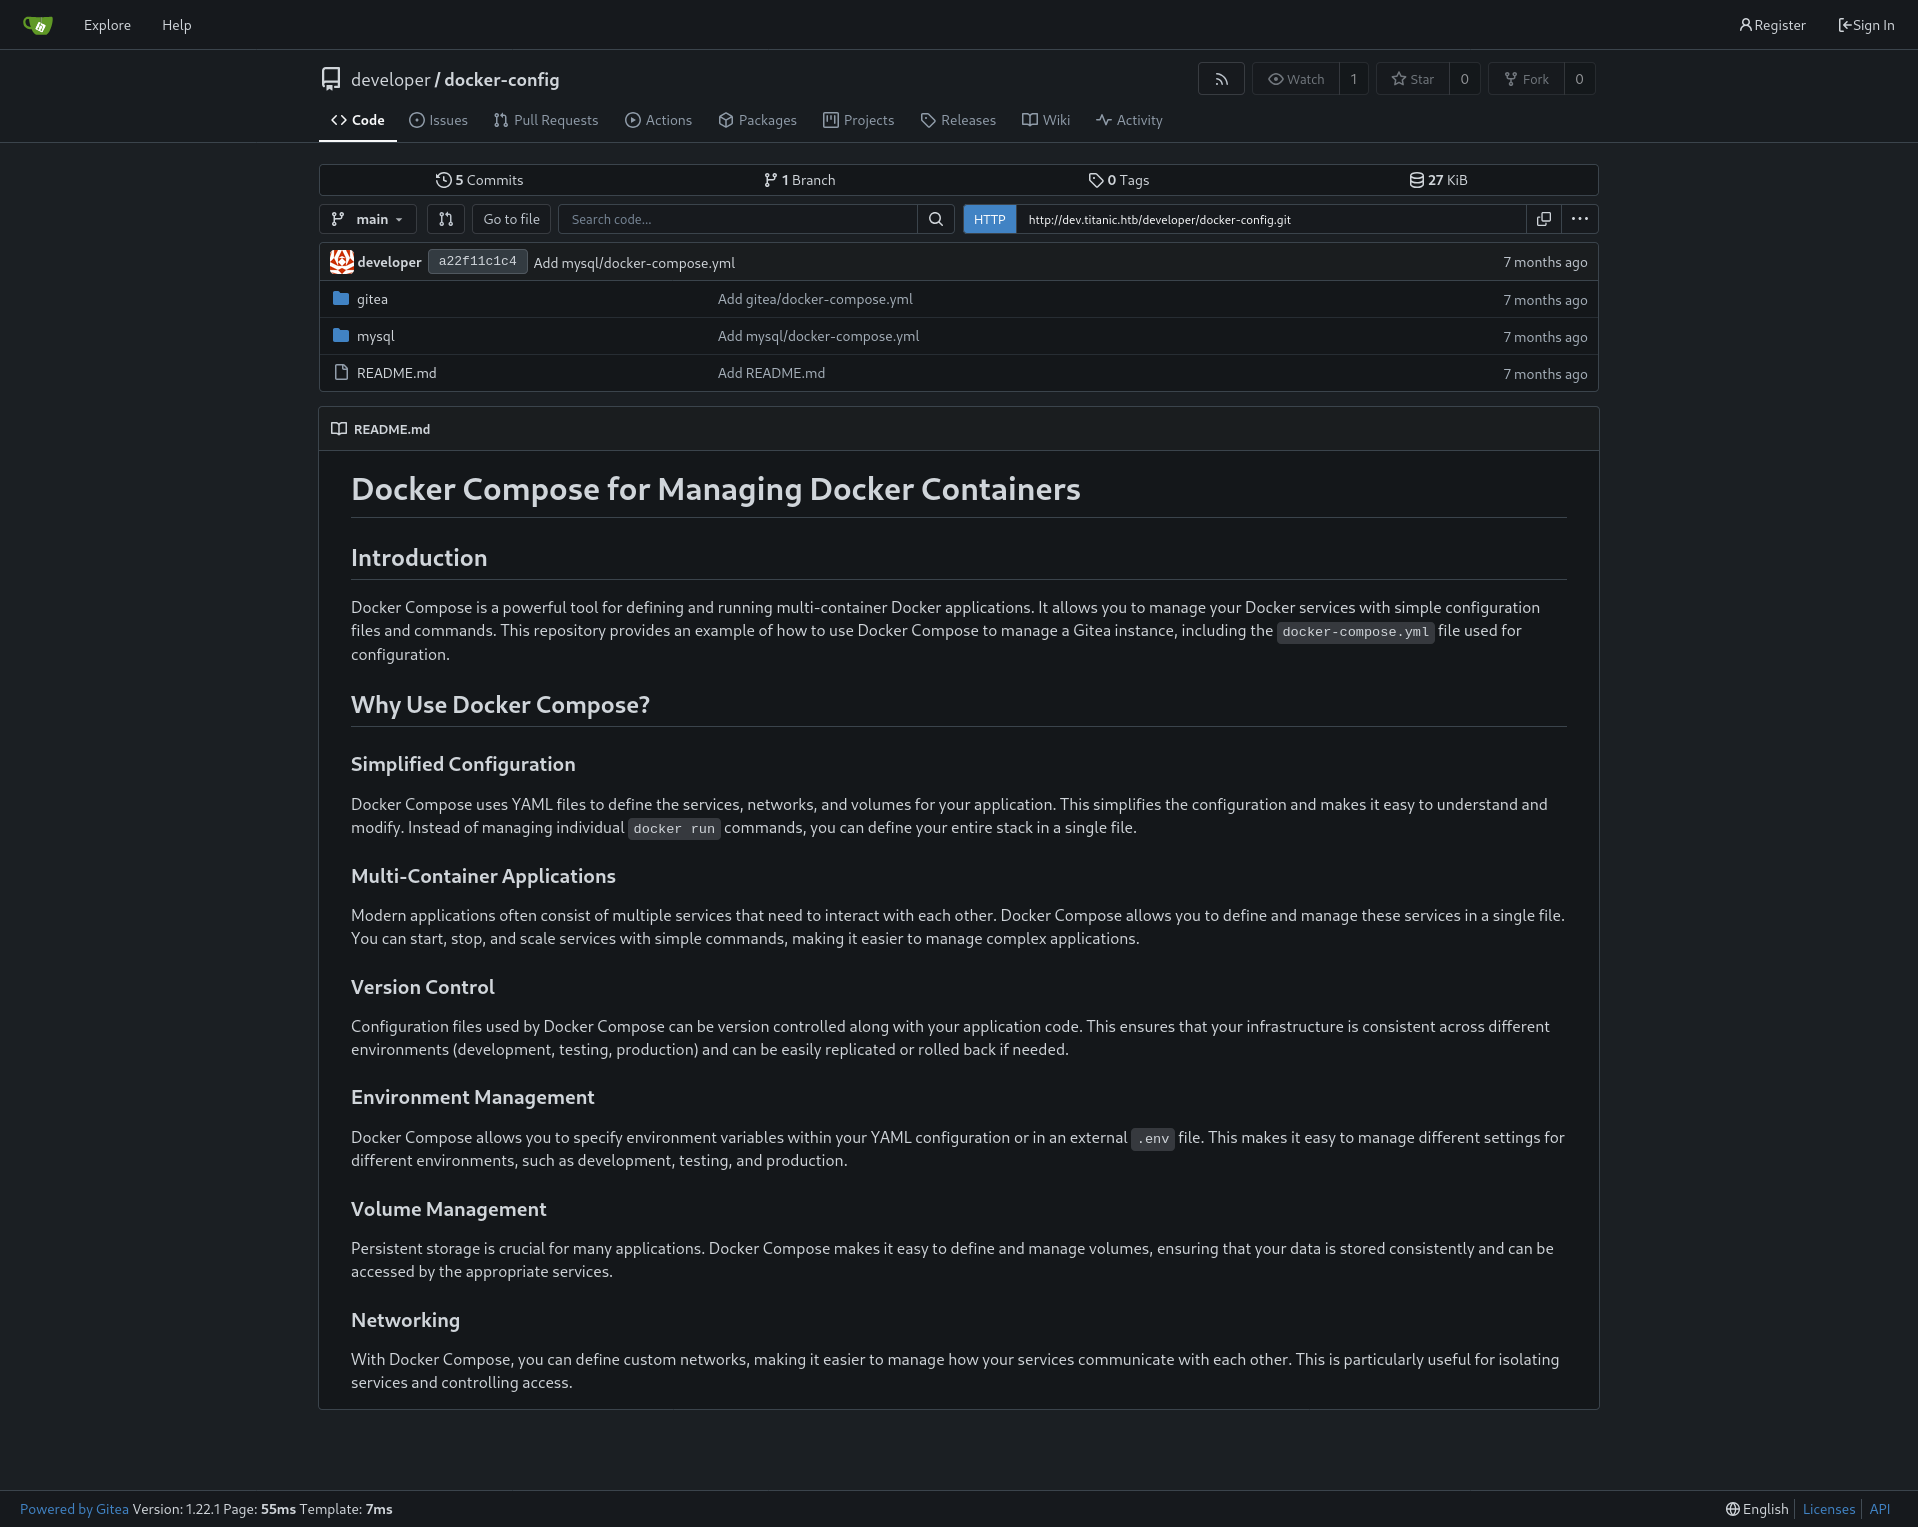
Task: Open the RSS feed icon button
Action: click(1221, 79)
